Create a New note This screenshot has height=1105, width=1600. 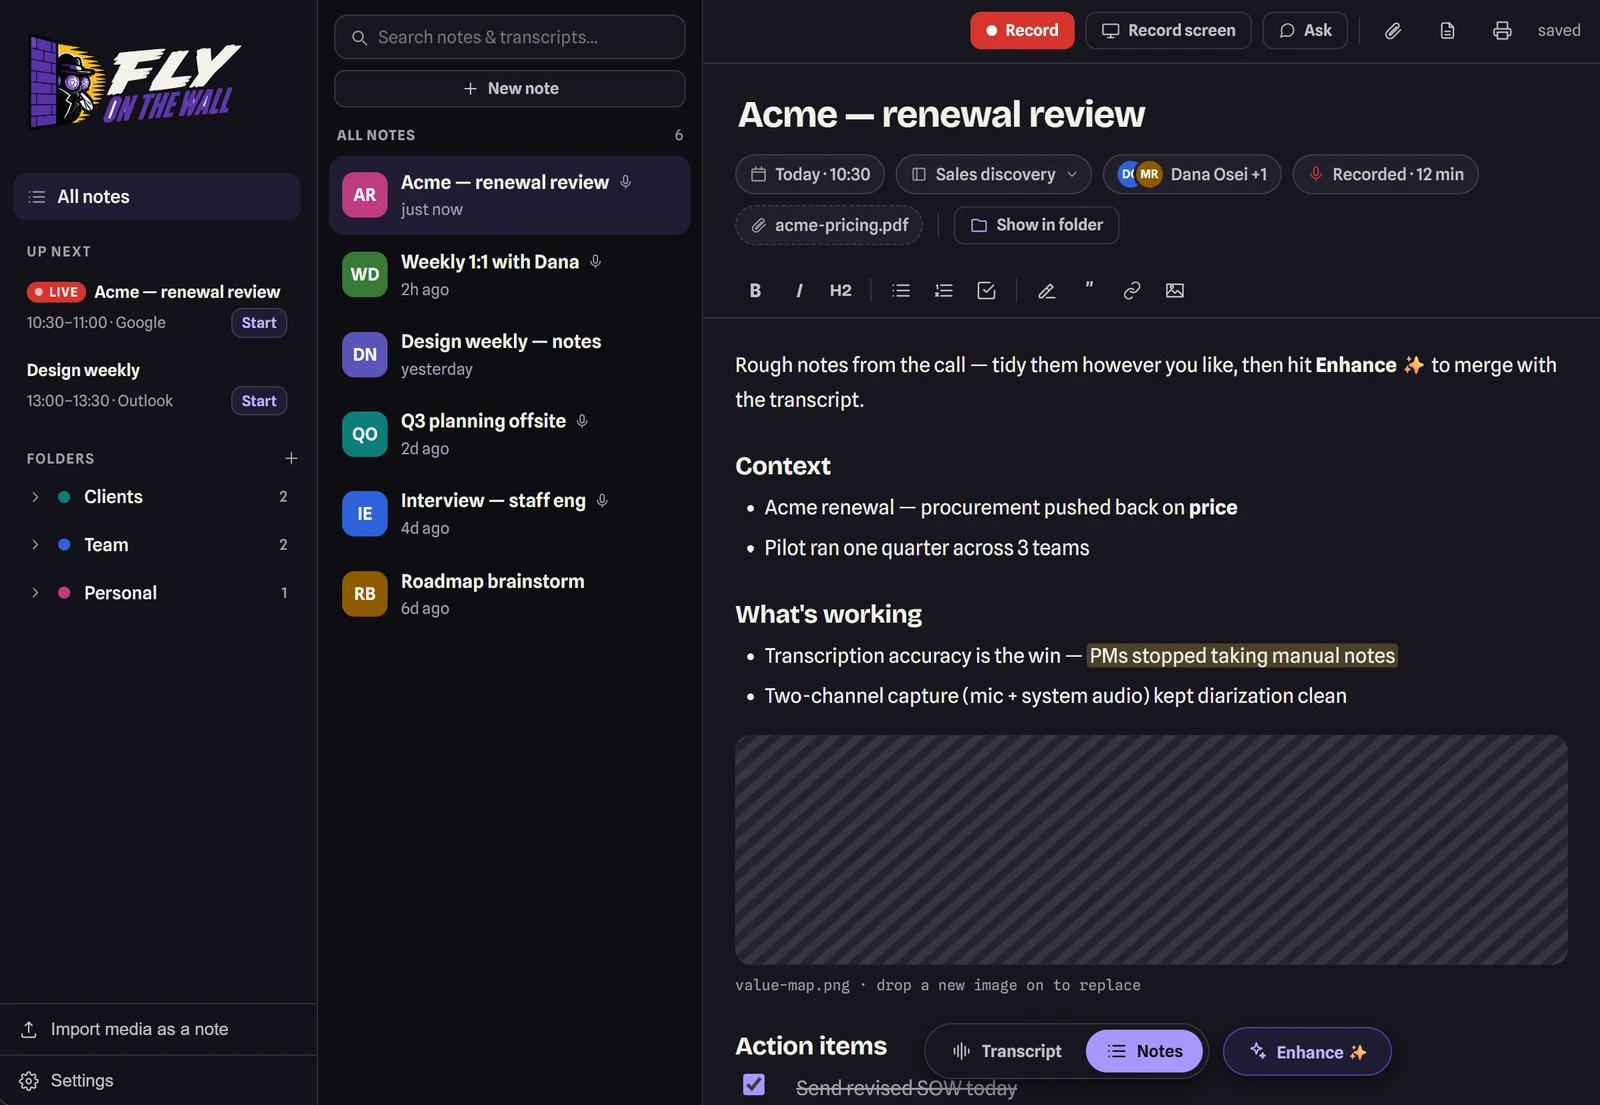click(510, 88)
